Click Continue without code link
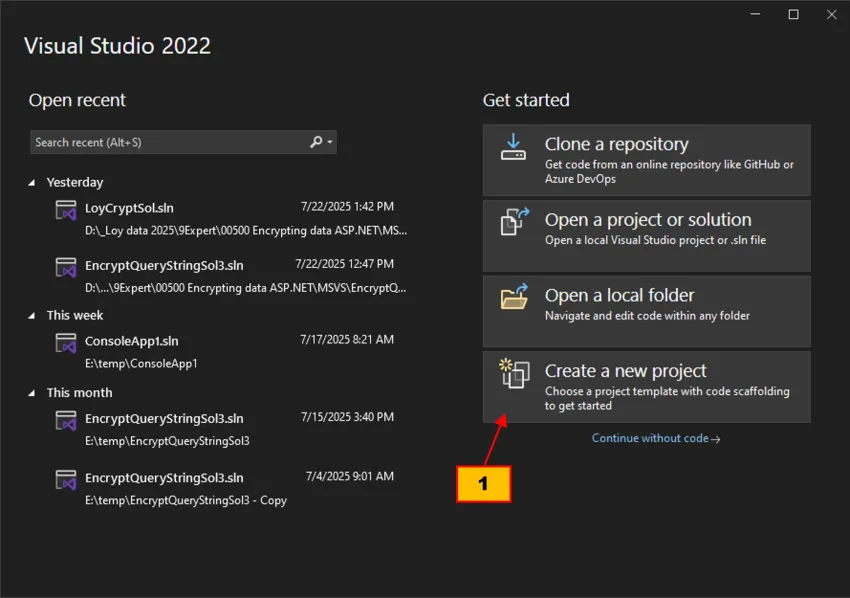The height and width of the screenshot is (598, 850). (x=655, y=438)
